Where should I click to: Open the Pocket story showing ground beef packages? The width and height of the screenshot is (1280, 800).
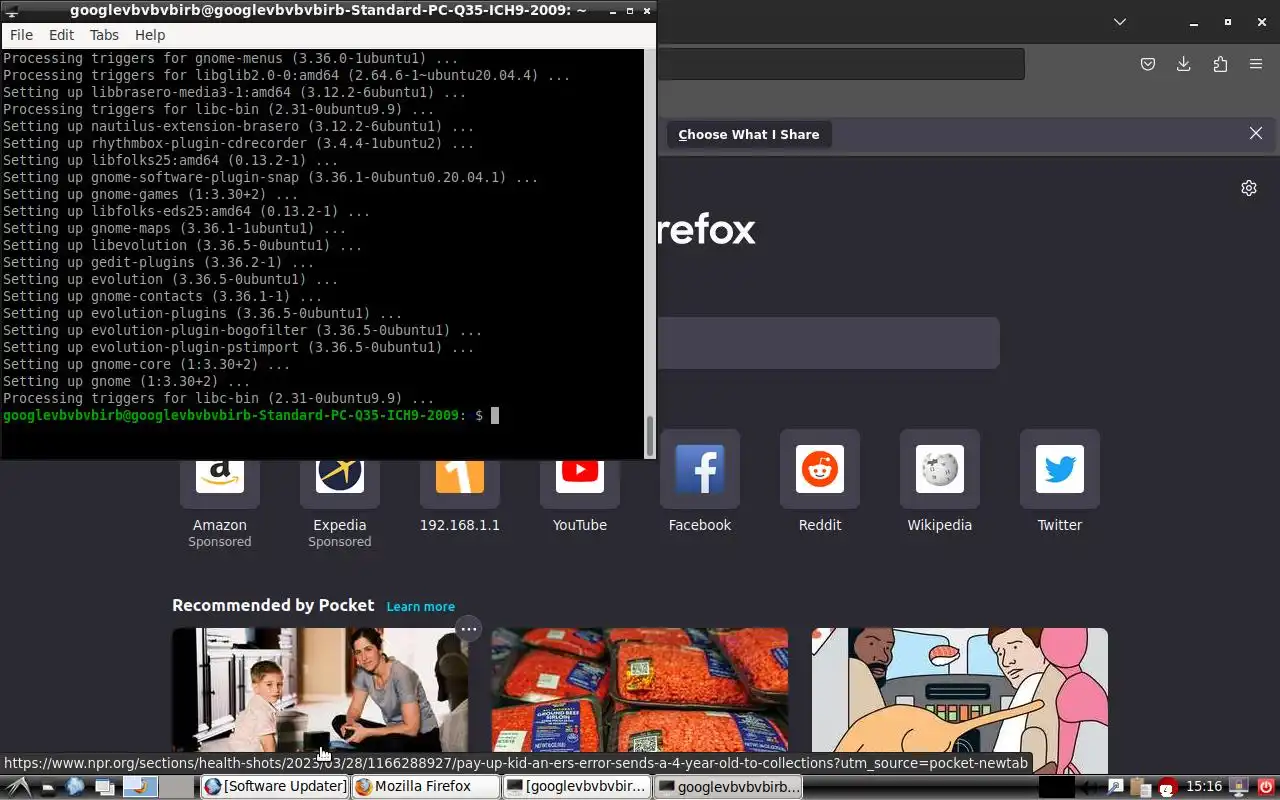(640, 690)
